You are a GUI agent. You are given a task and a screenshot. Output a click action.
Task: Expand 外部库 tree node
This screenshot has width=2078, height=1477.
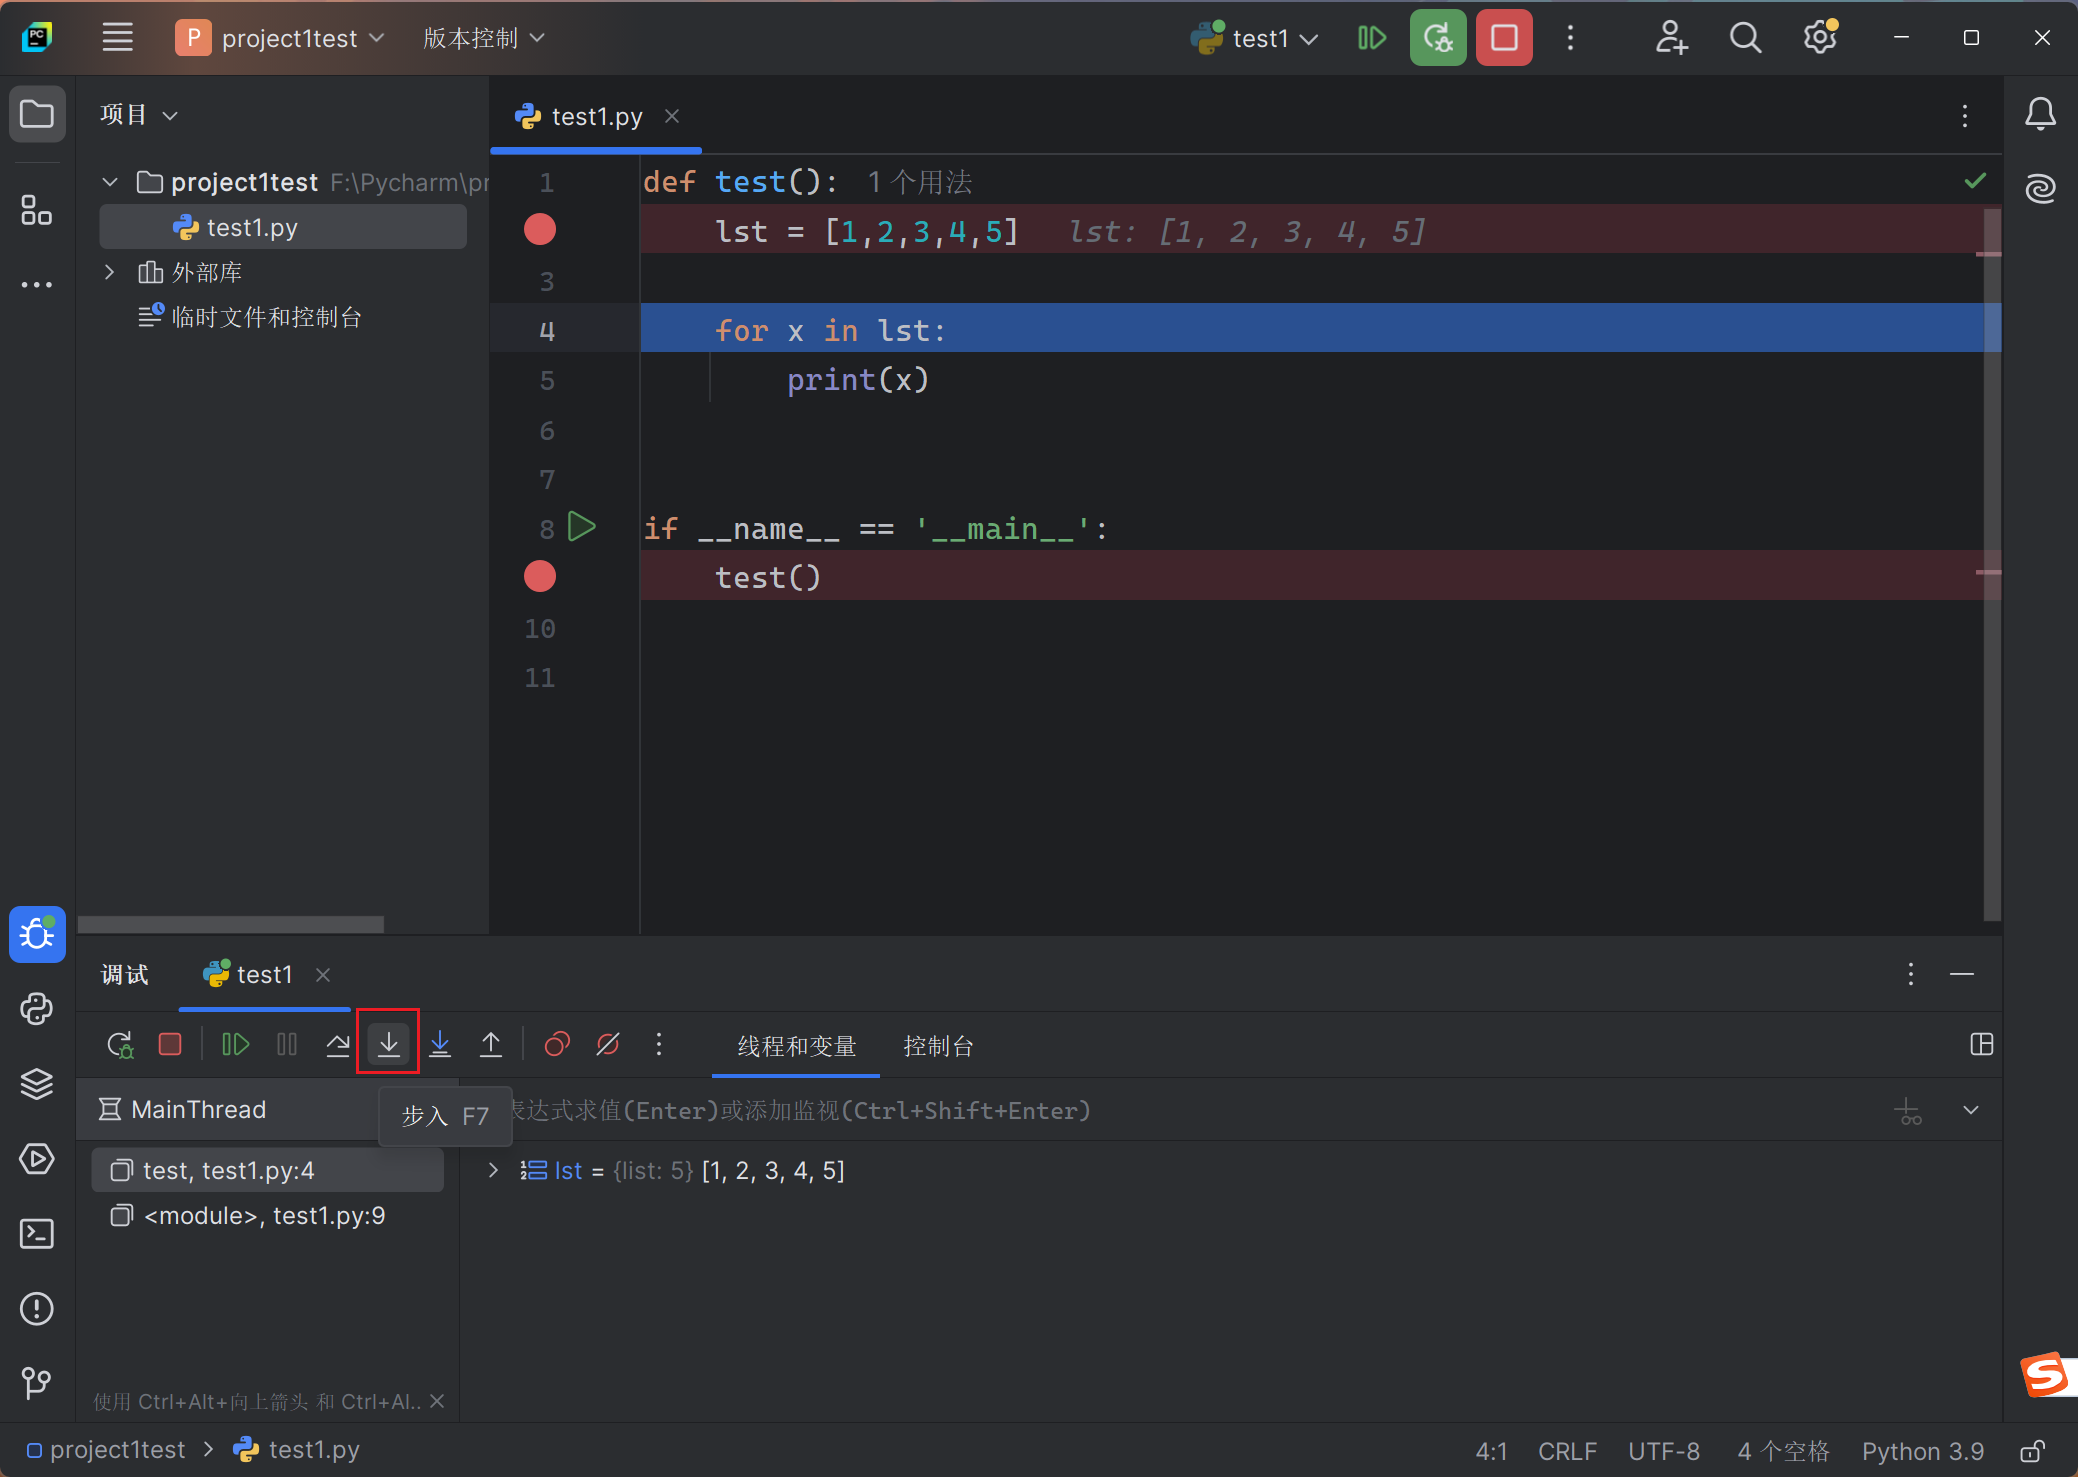point(110,272)
